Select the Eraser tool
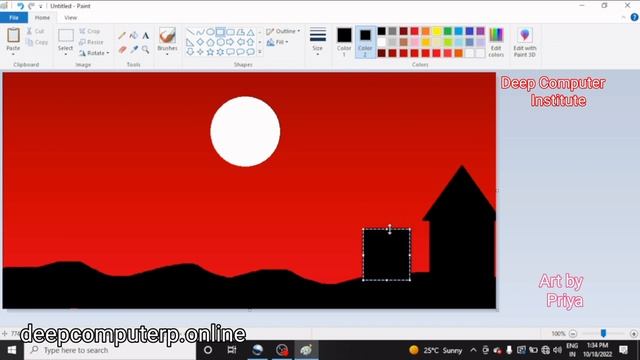This screenshot has height=360, width=640. 122,50
